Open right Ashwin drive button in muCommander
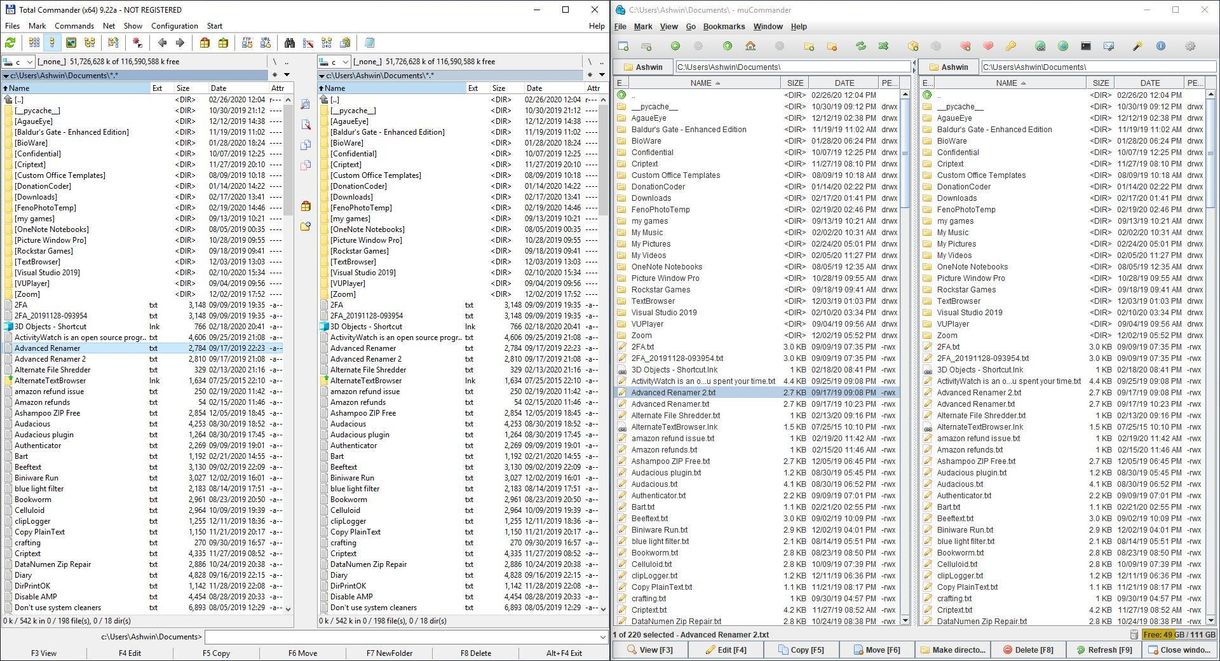This screenshot has height=661, width=1220. click(948, 67)
